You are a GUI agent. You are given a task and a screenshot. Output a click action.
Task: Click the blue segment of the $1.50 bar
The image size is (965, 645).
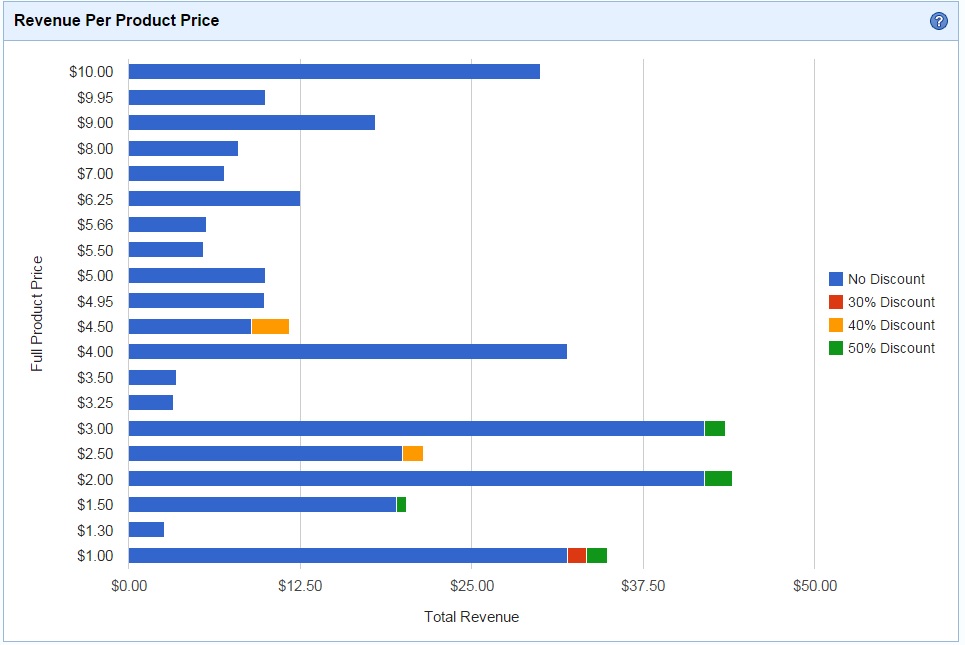(x=262, y=505)
